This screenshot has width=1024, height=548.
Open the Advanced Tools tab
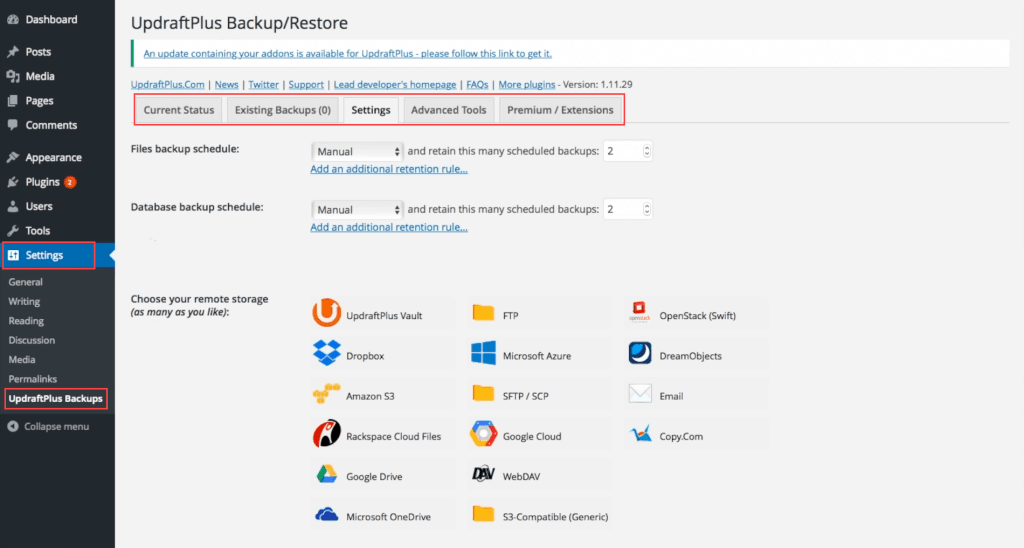click(x=448, y=110)
